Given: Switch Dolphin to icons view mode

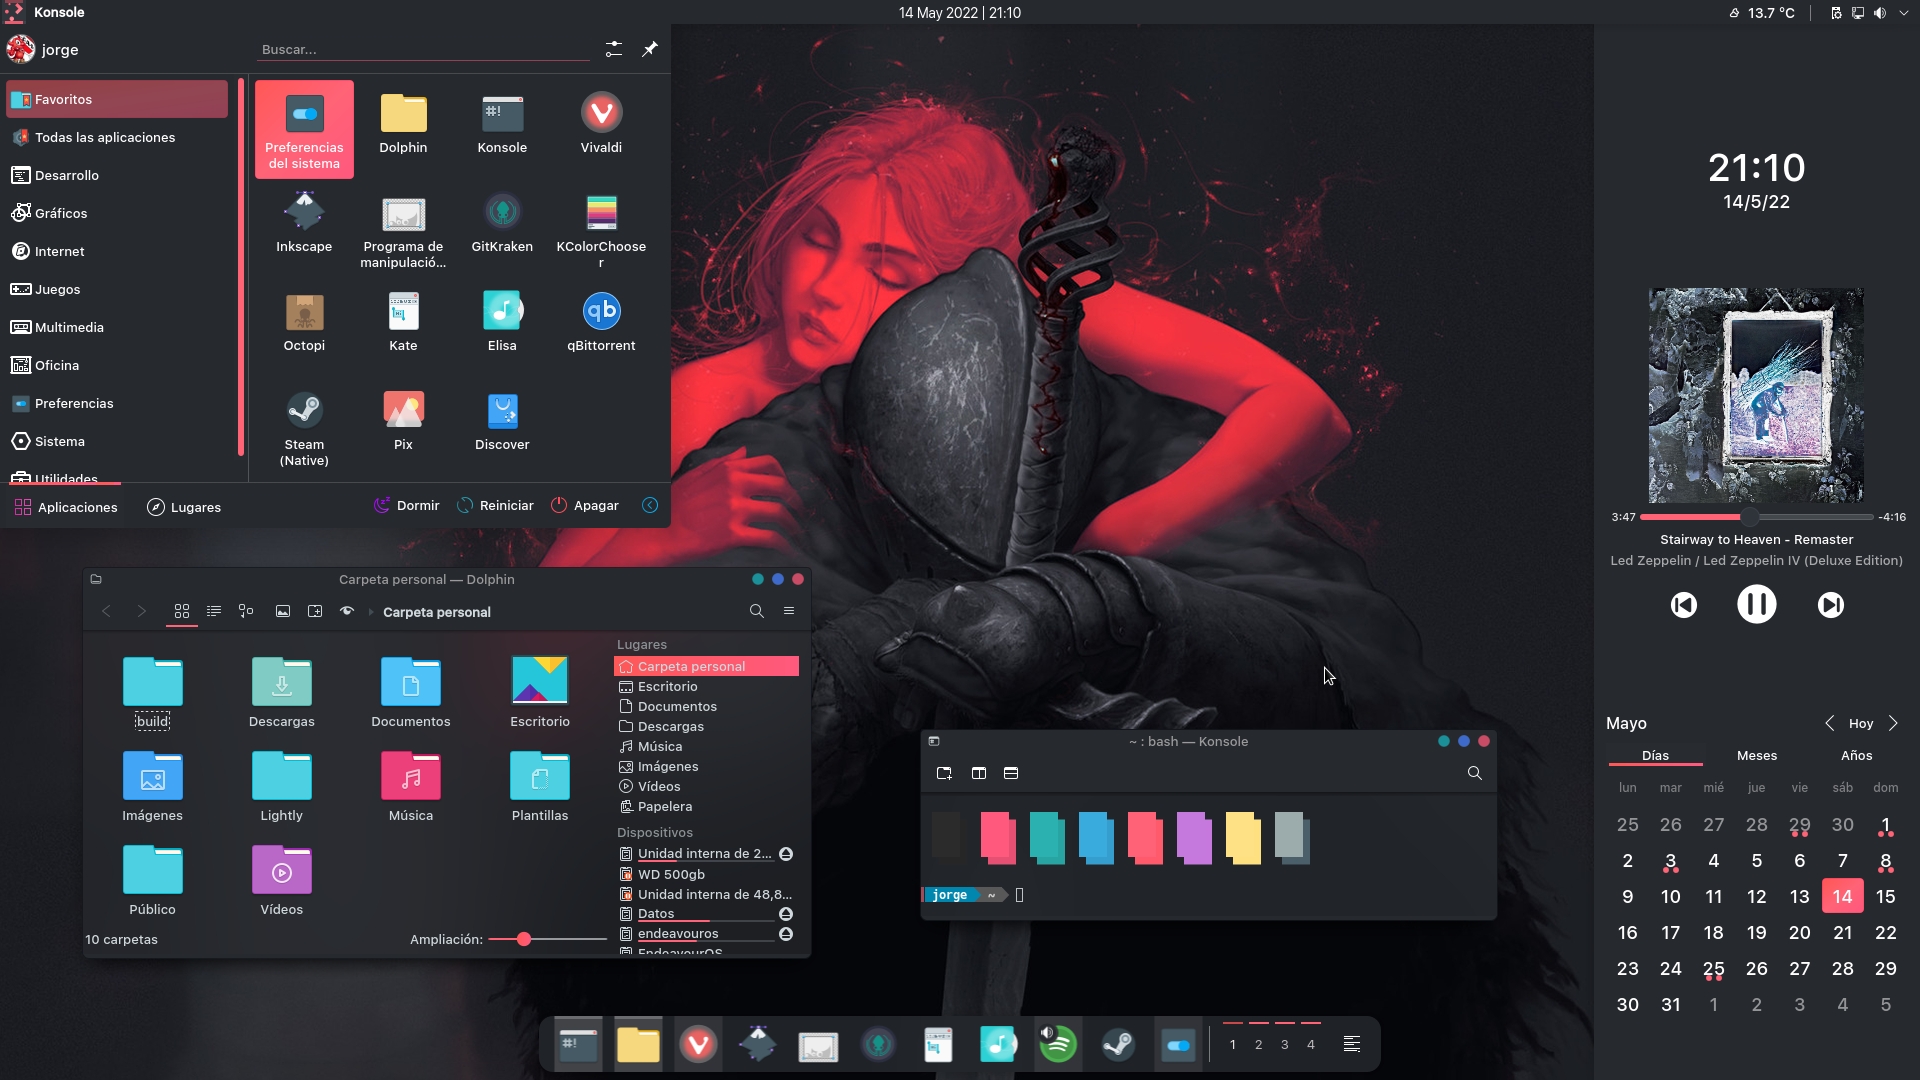Looking at the screenshot, I should [182, 611].
